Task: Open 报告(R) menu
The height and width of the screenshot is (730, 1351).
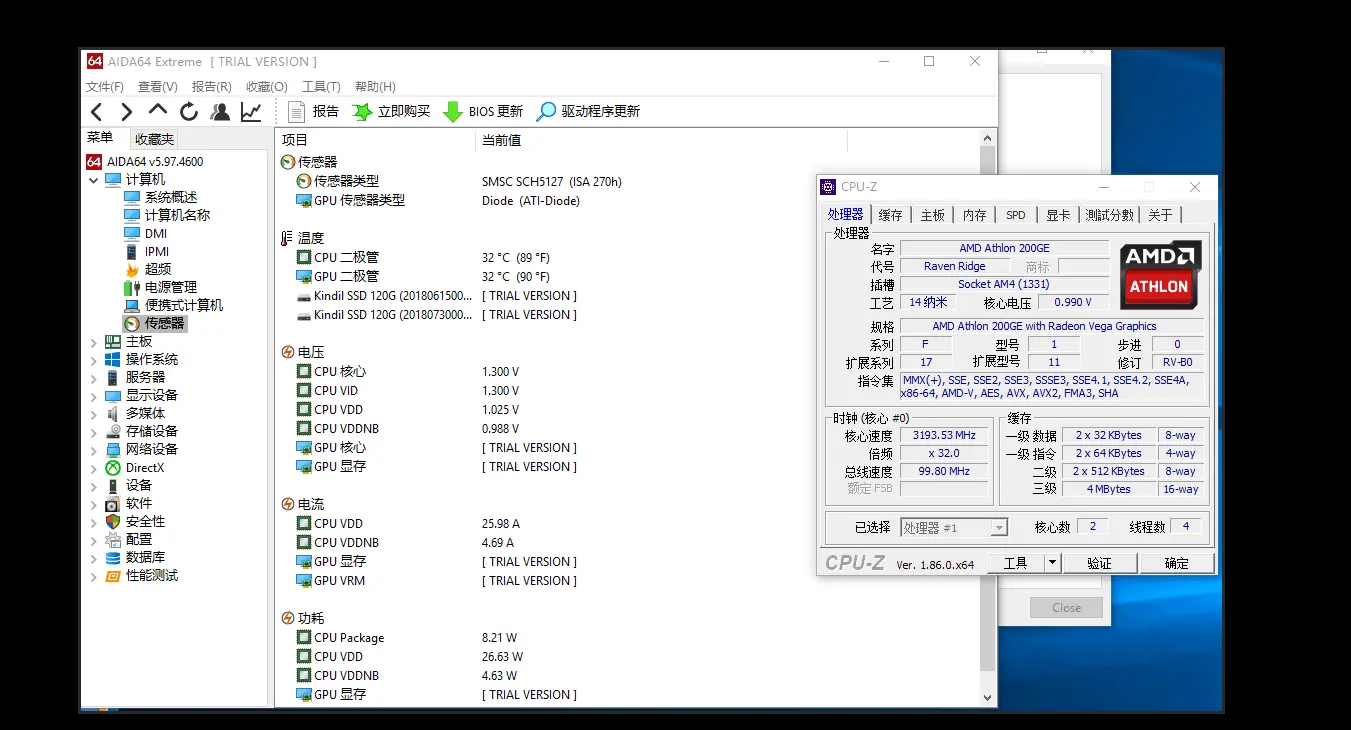Action: click(x=212, y=87)
